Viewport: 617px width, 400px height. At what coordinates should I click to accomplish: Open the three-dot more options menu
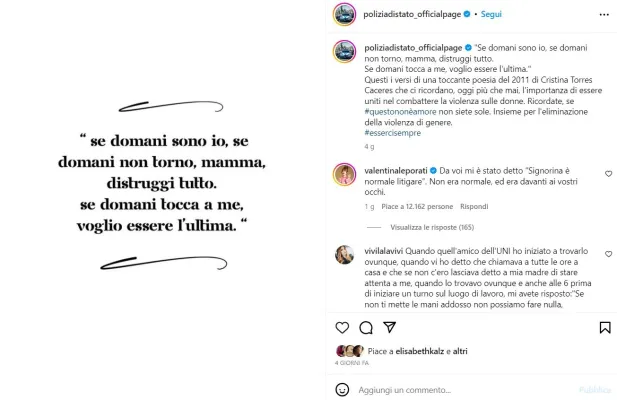pos(604,15)
